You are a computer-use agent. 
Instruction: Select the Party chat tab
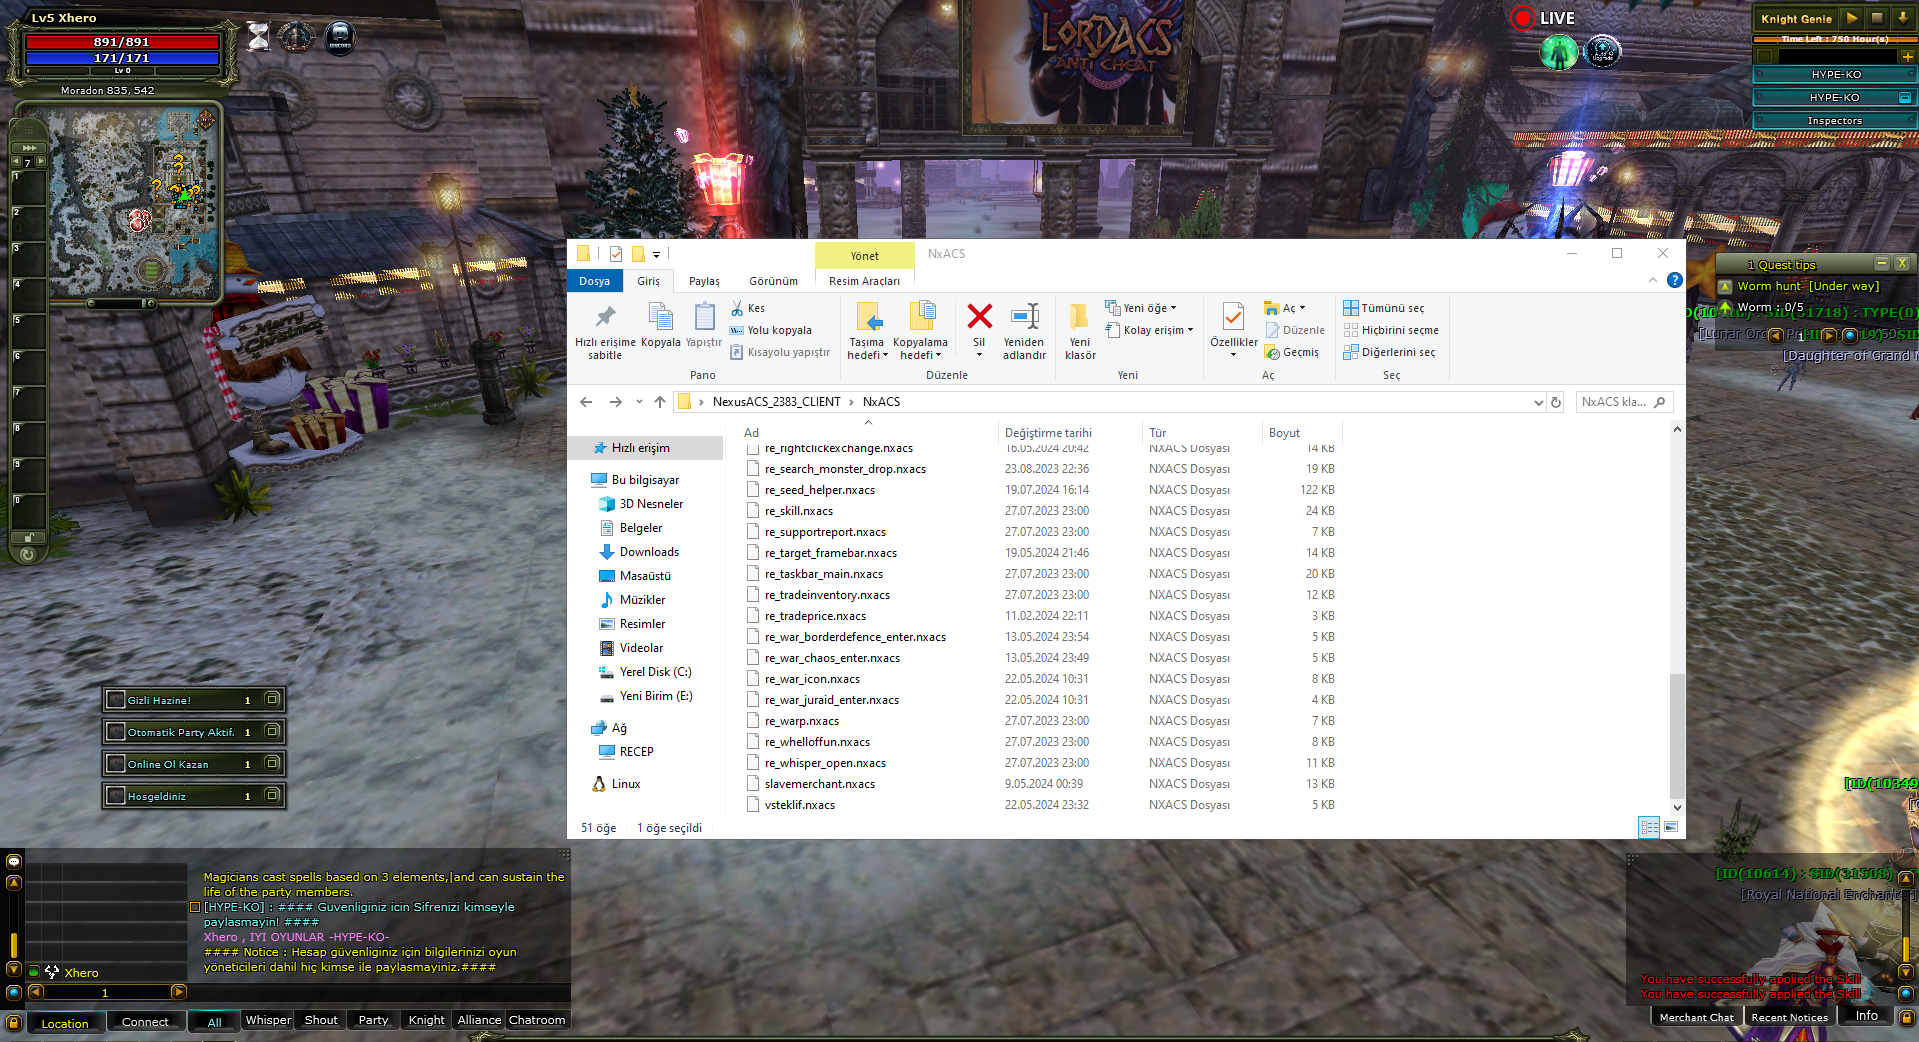tap(373, 1020)
